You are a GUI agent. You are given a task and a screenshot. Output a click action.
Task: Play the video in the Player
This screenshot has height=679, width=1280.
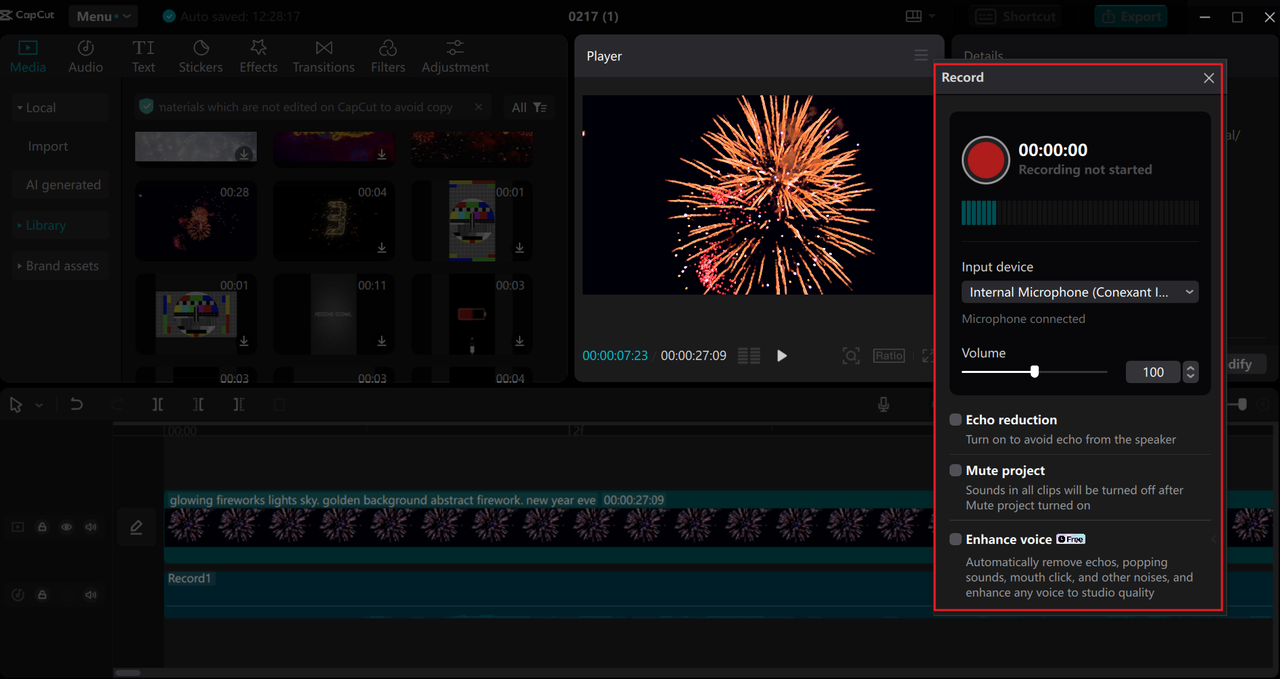(782, 356)
